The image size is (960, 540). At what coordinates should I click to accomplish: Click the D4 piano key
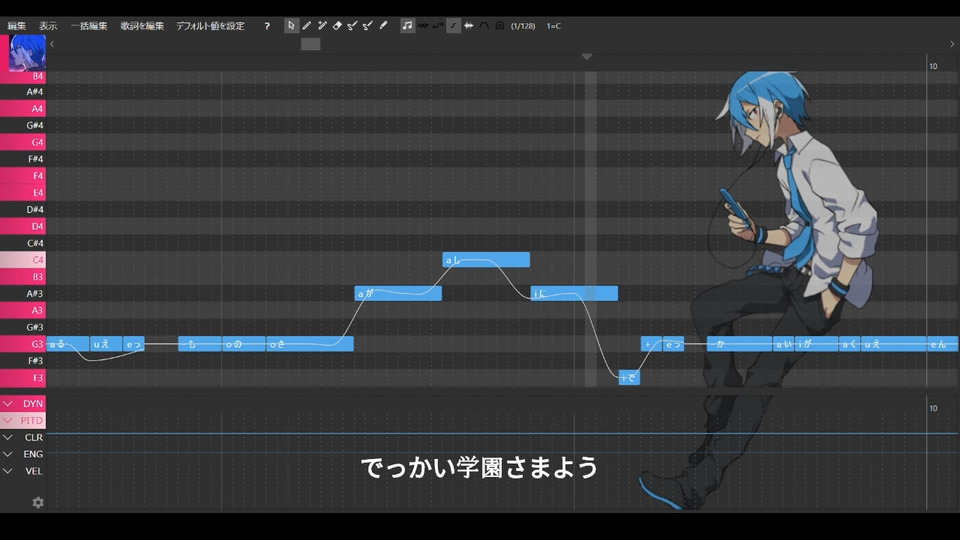[x=23, y=226]
